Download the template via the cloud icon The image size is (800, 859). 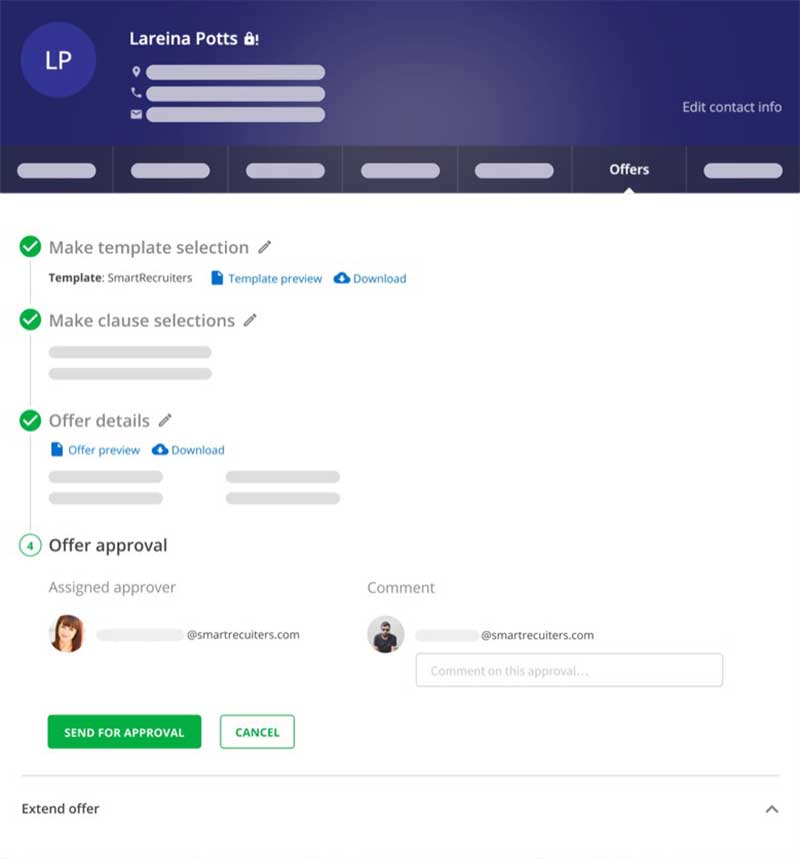click(x=342, y=278)
